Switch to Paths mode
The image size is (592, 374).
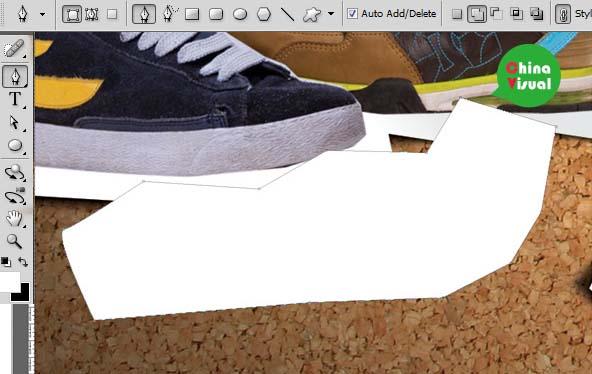[x=92, y=14]
